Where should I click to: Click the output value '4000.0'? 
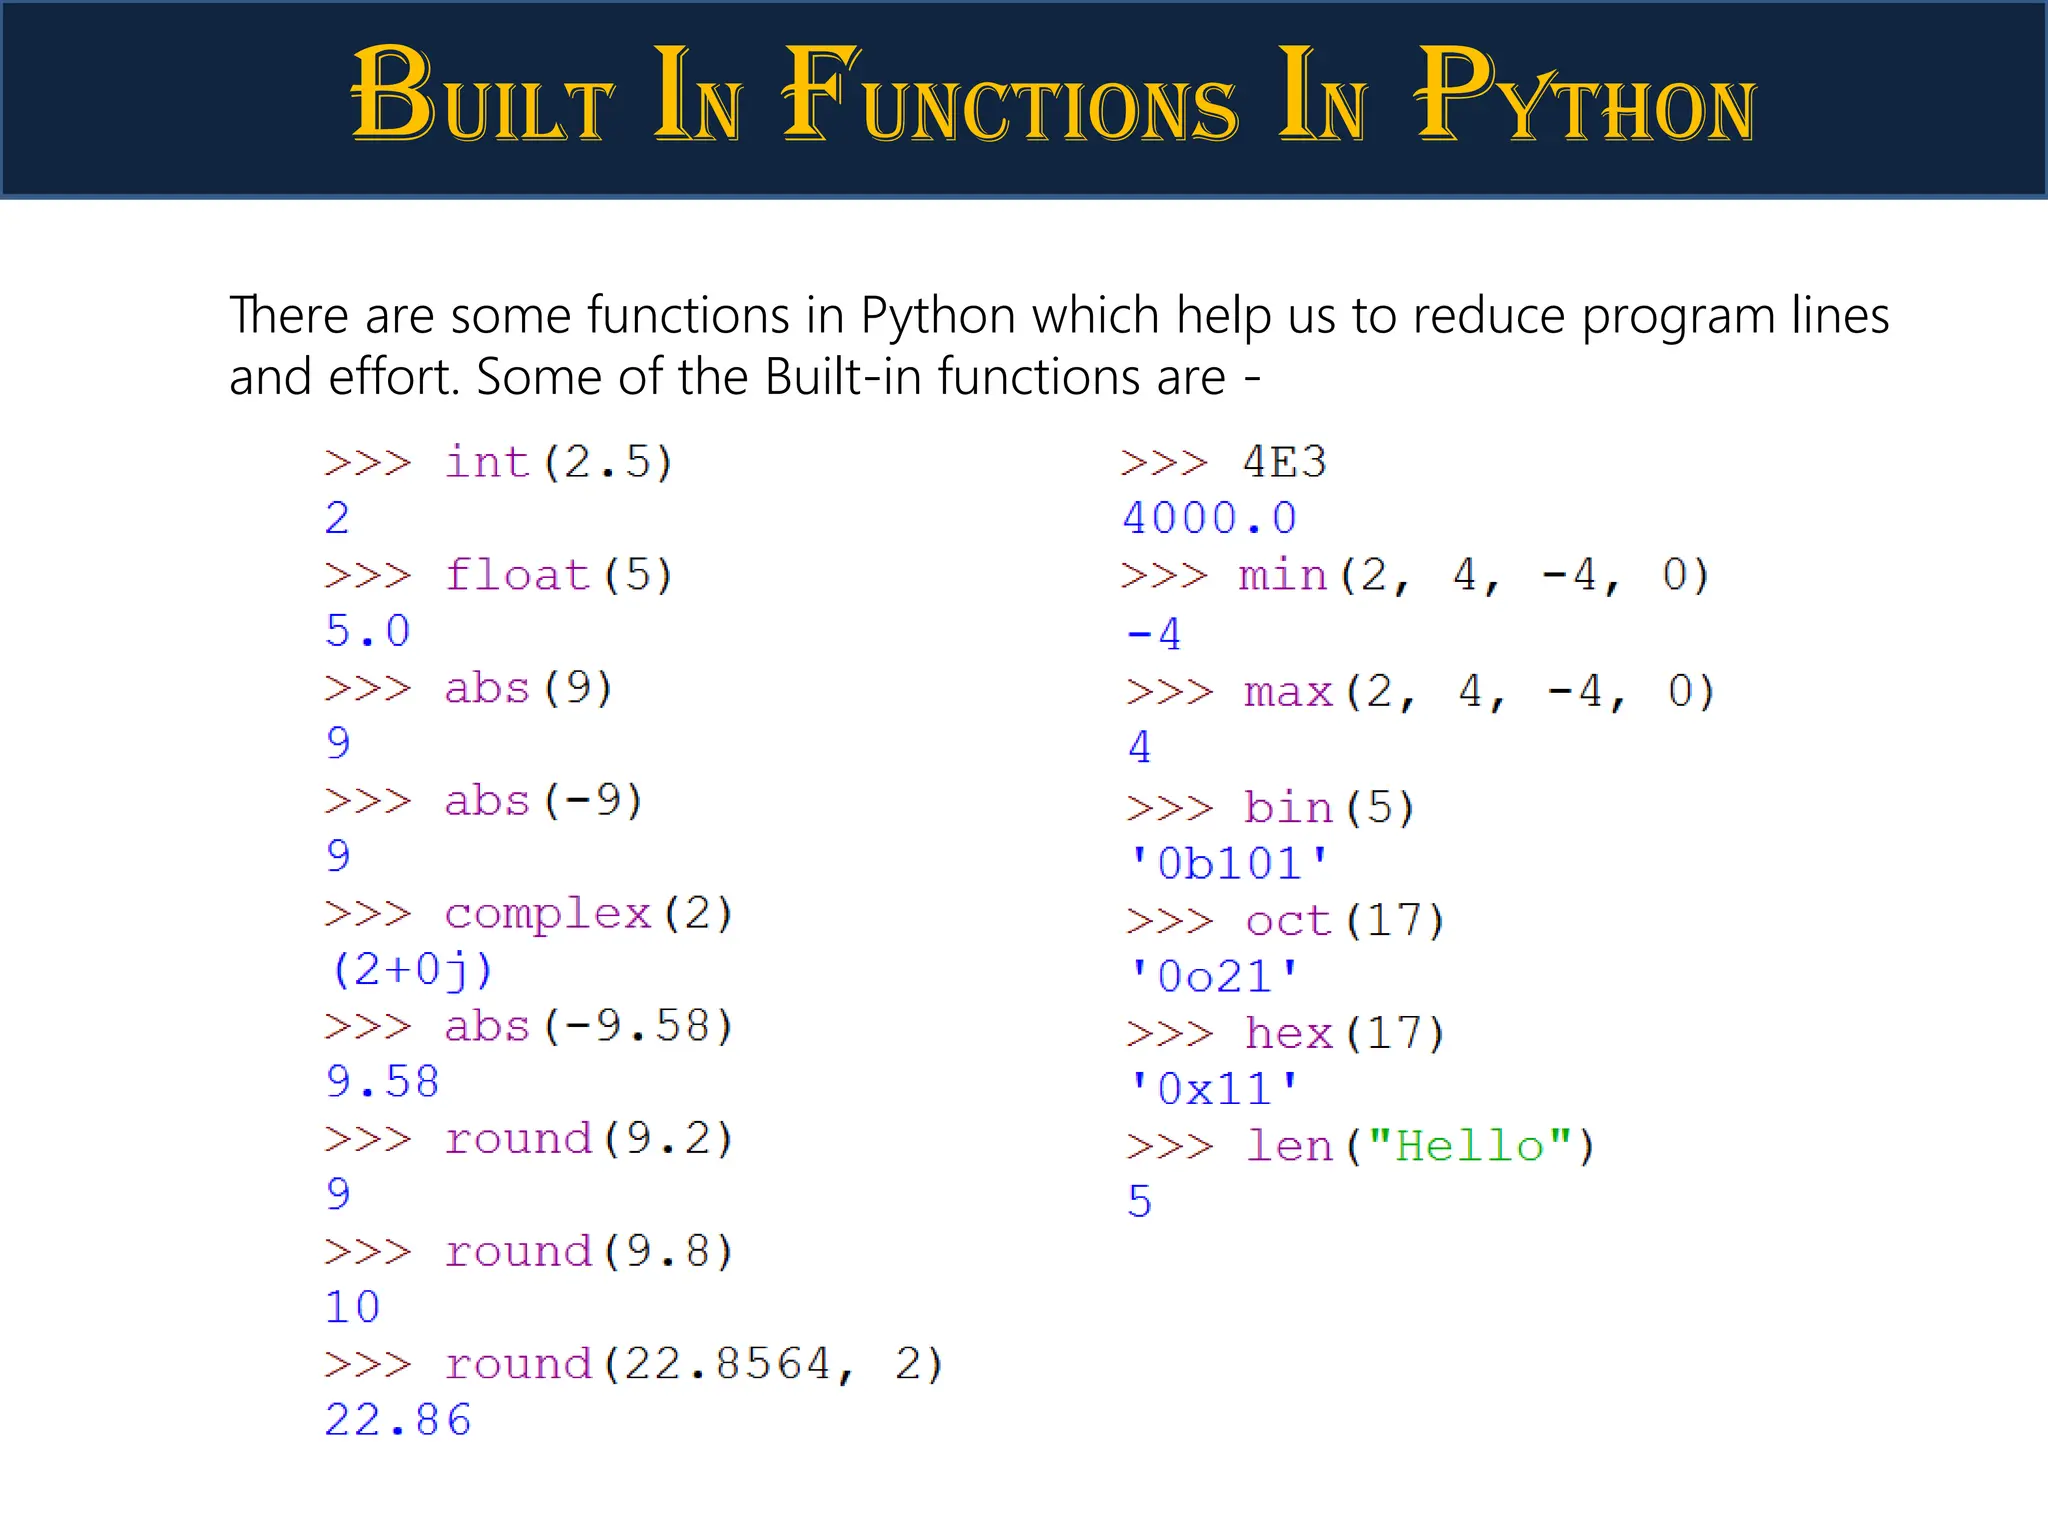[1210, 518]
